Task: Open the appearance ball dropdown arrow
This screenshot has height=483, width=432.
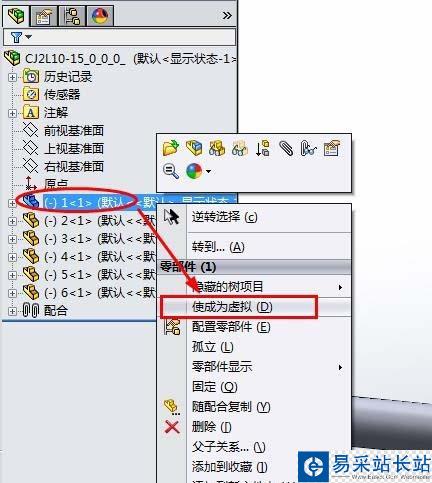Action: pos(208,172)
